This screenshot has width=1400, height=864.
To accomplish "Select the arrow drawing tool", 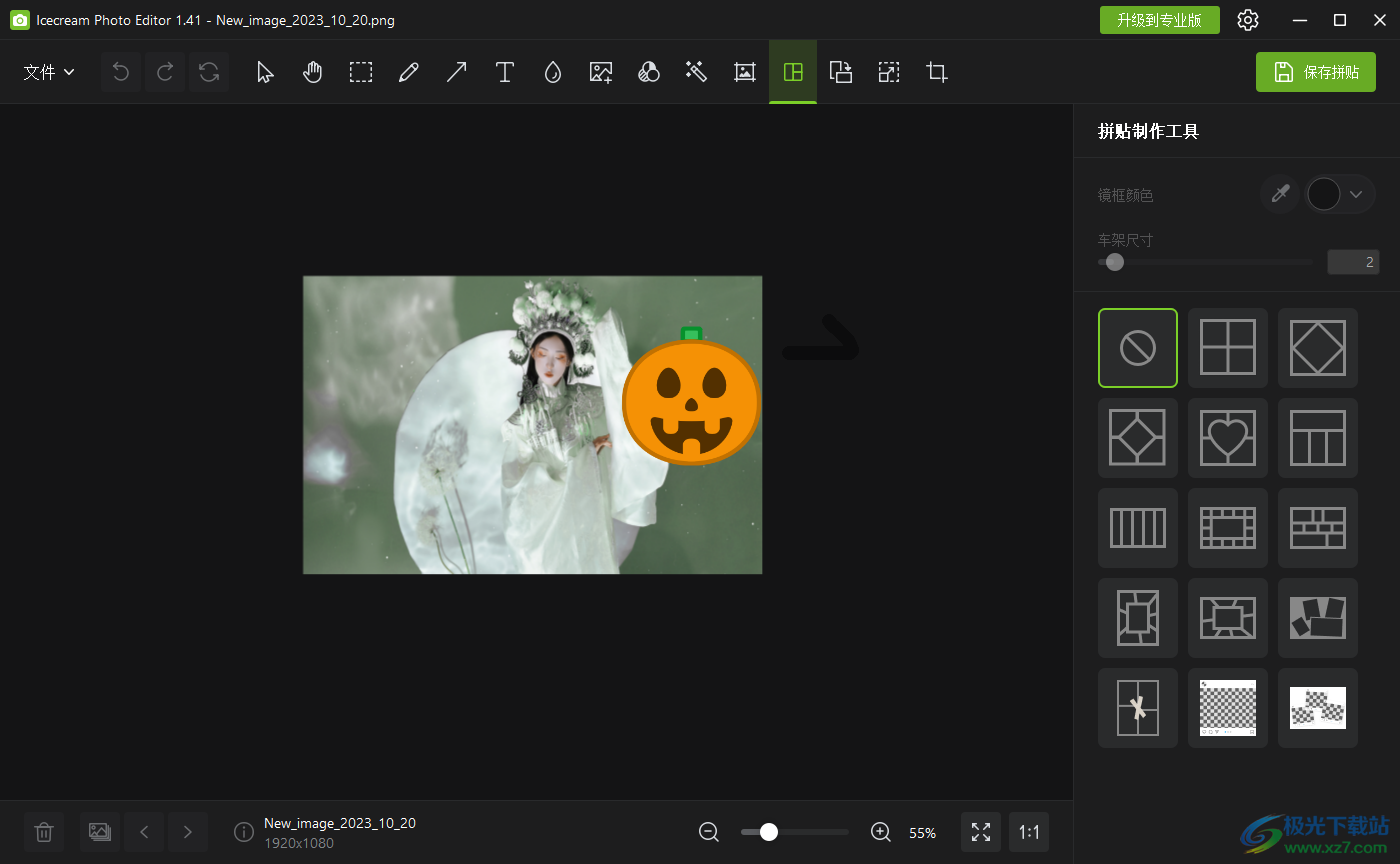I will (x=457, y=72).
